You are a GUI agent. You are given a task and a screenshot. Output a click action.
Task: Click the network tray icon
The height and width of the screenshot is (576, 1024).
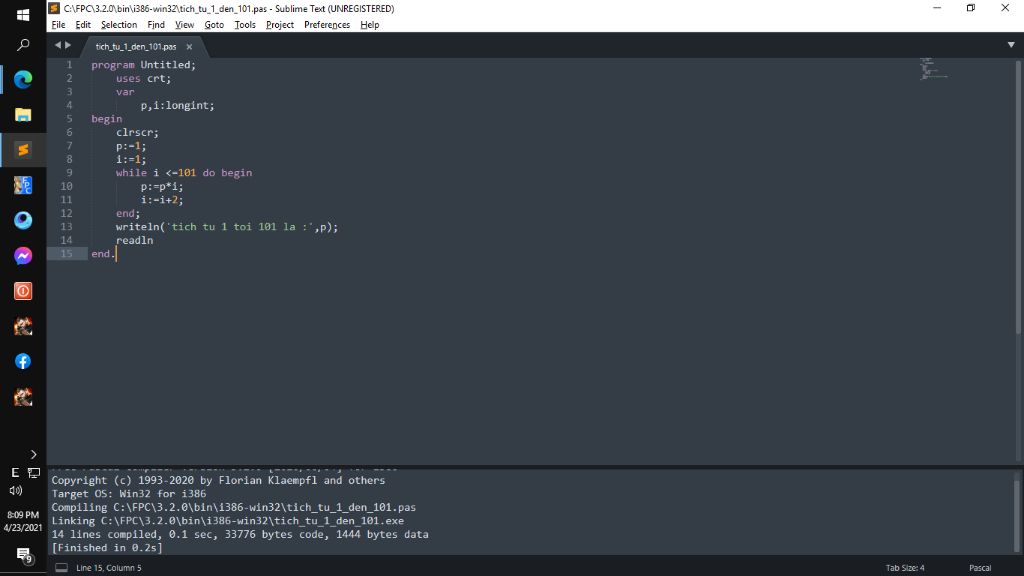point(34,473)
